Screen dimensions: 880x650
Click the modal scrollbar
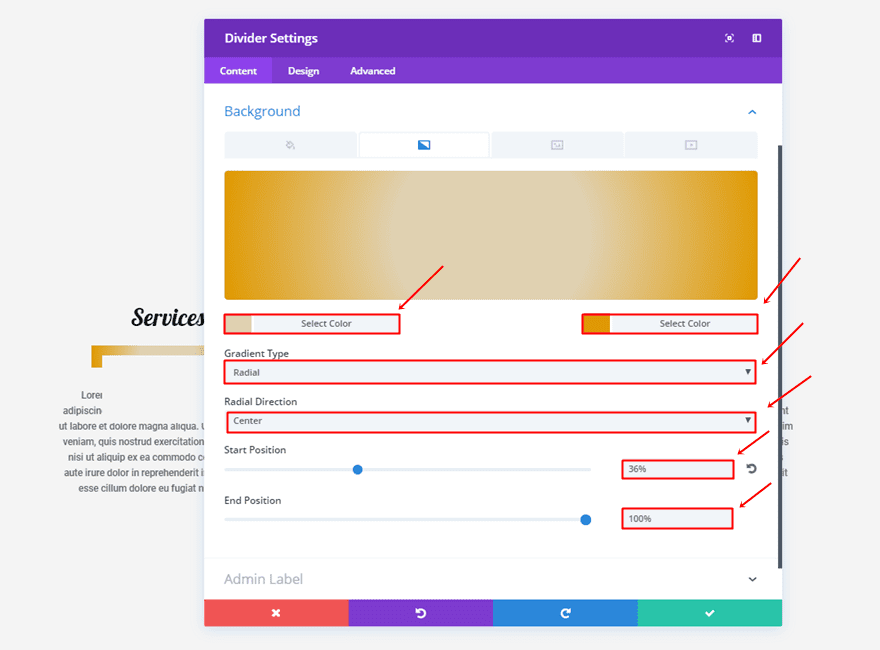tap(780, 356)
